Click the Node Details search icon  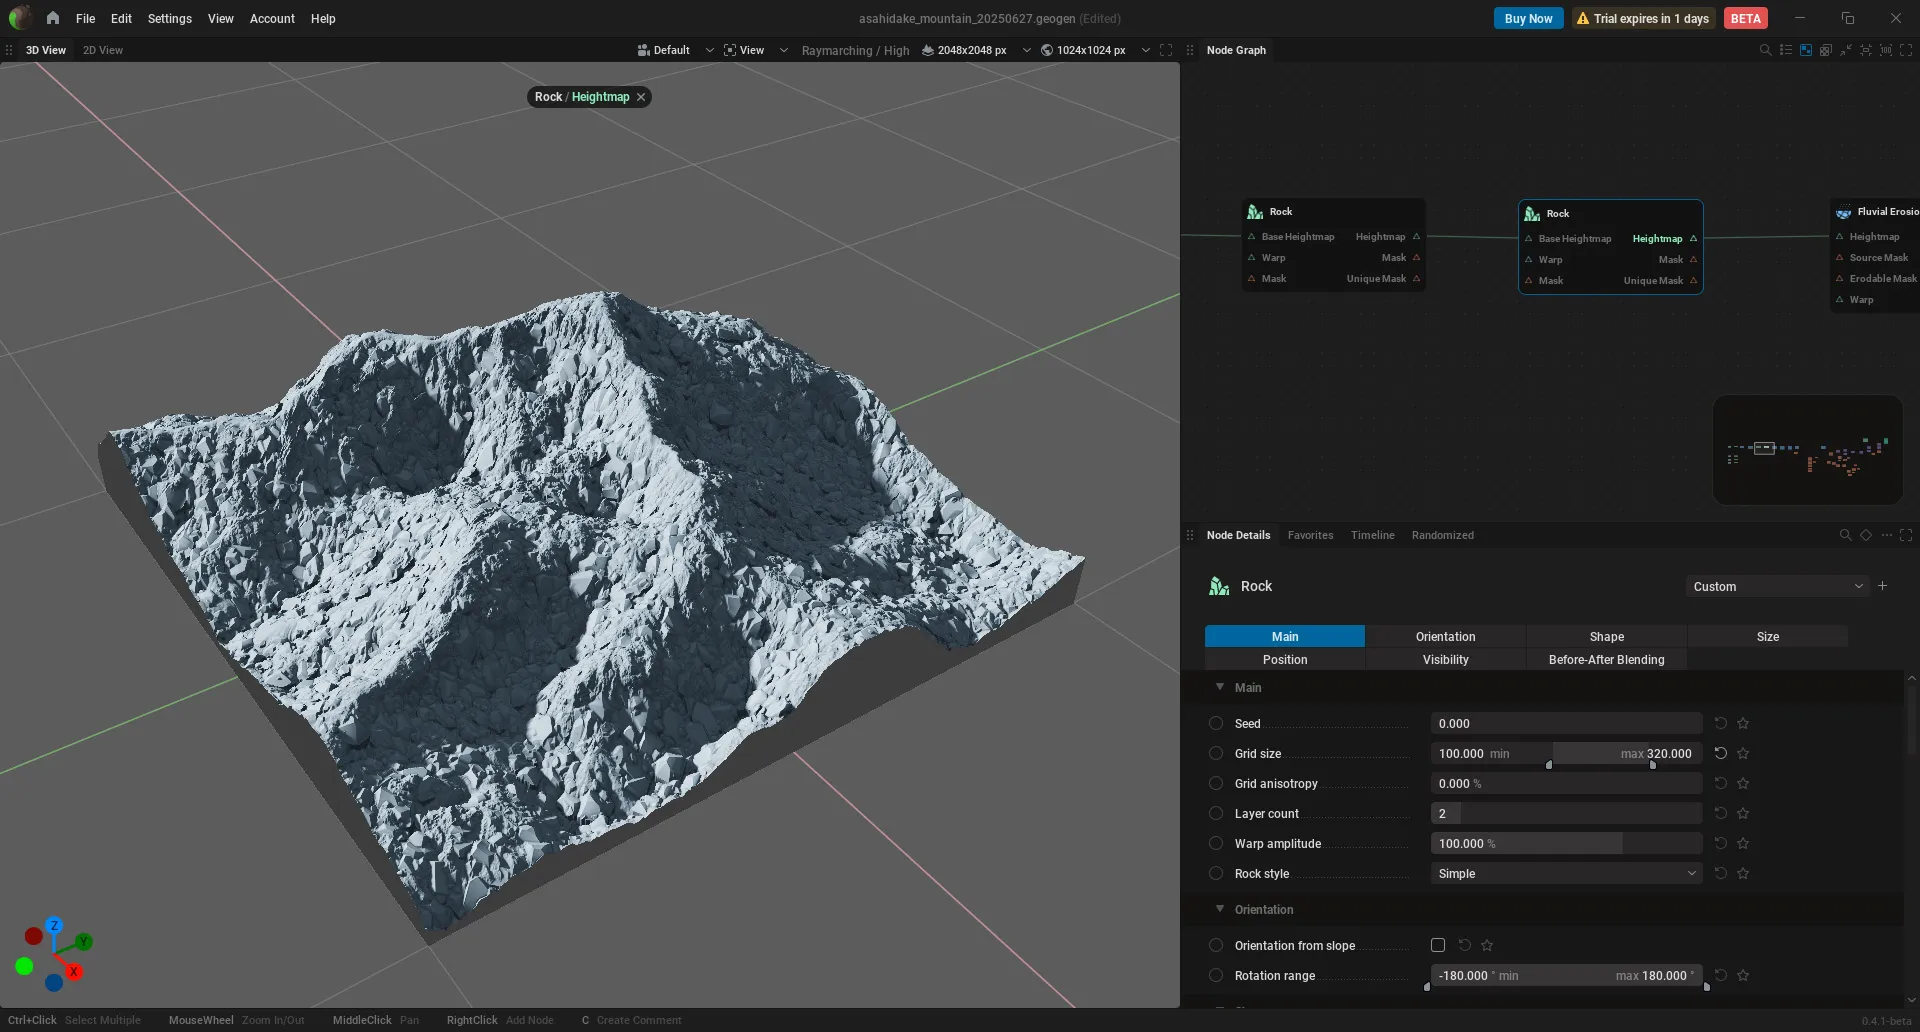(x=1845, y=535)
